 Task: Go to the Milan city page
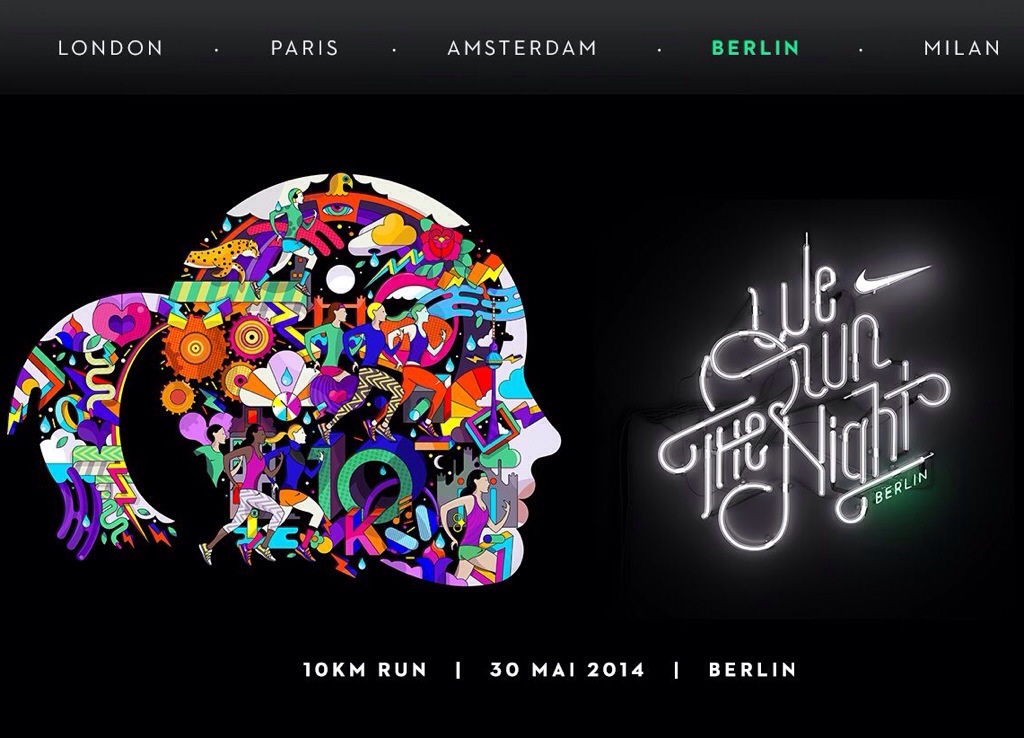tap(961, 48)
